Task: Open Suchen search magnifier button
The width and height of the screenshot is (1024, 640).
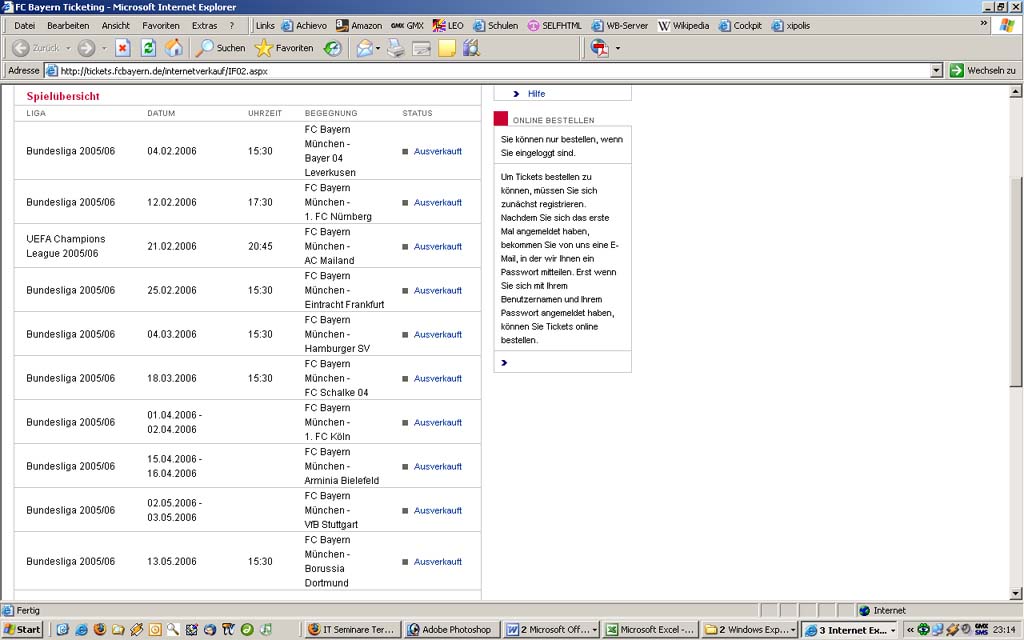Action: coord(221,48)
